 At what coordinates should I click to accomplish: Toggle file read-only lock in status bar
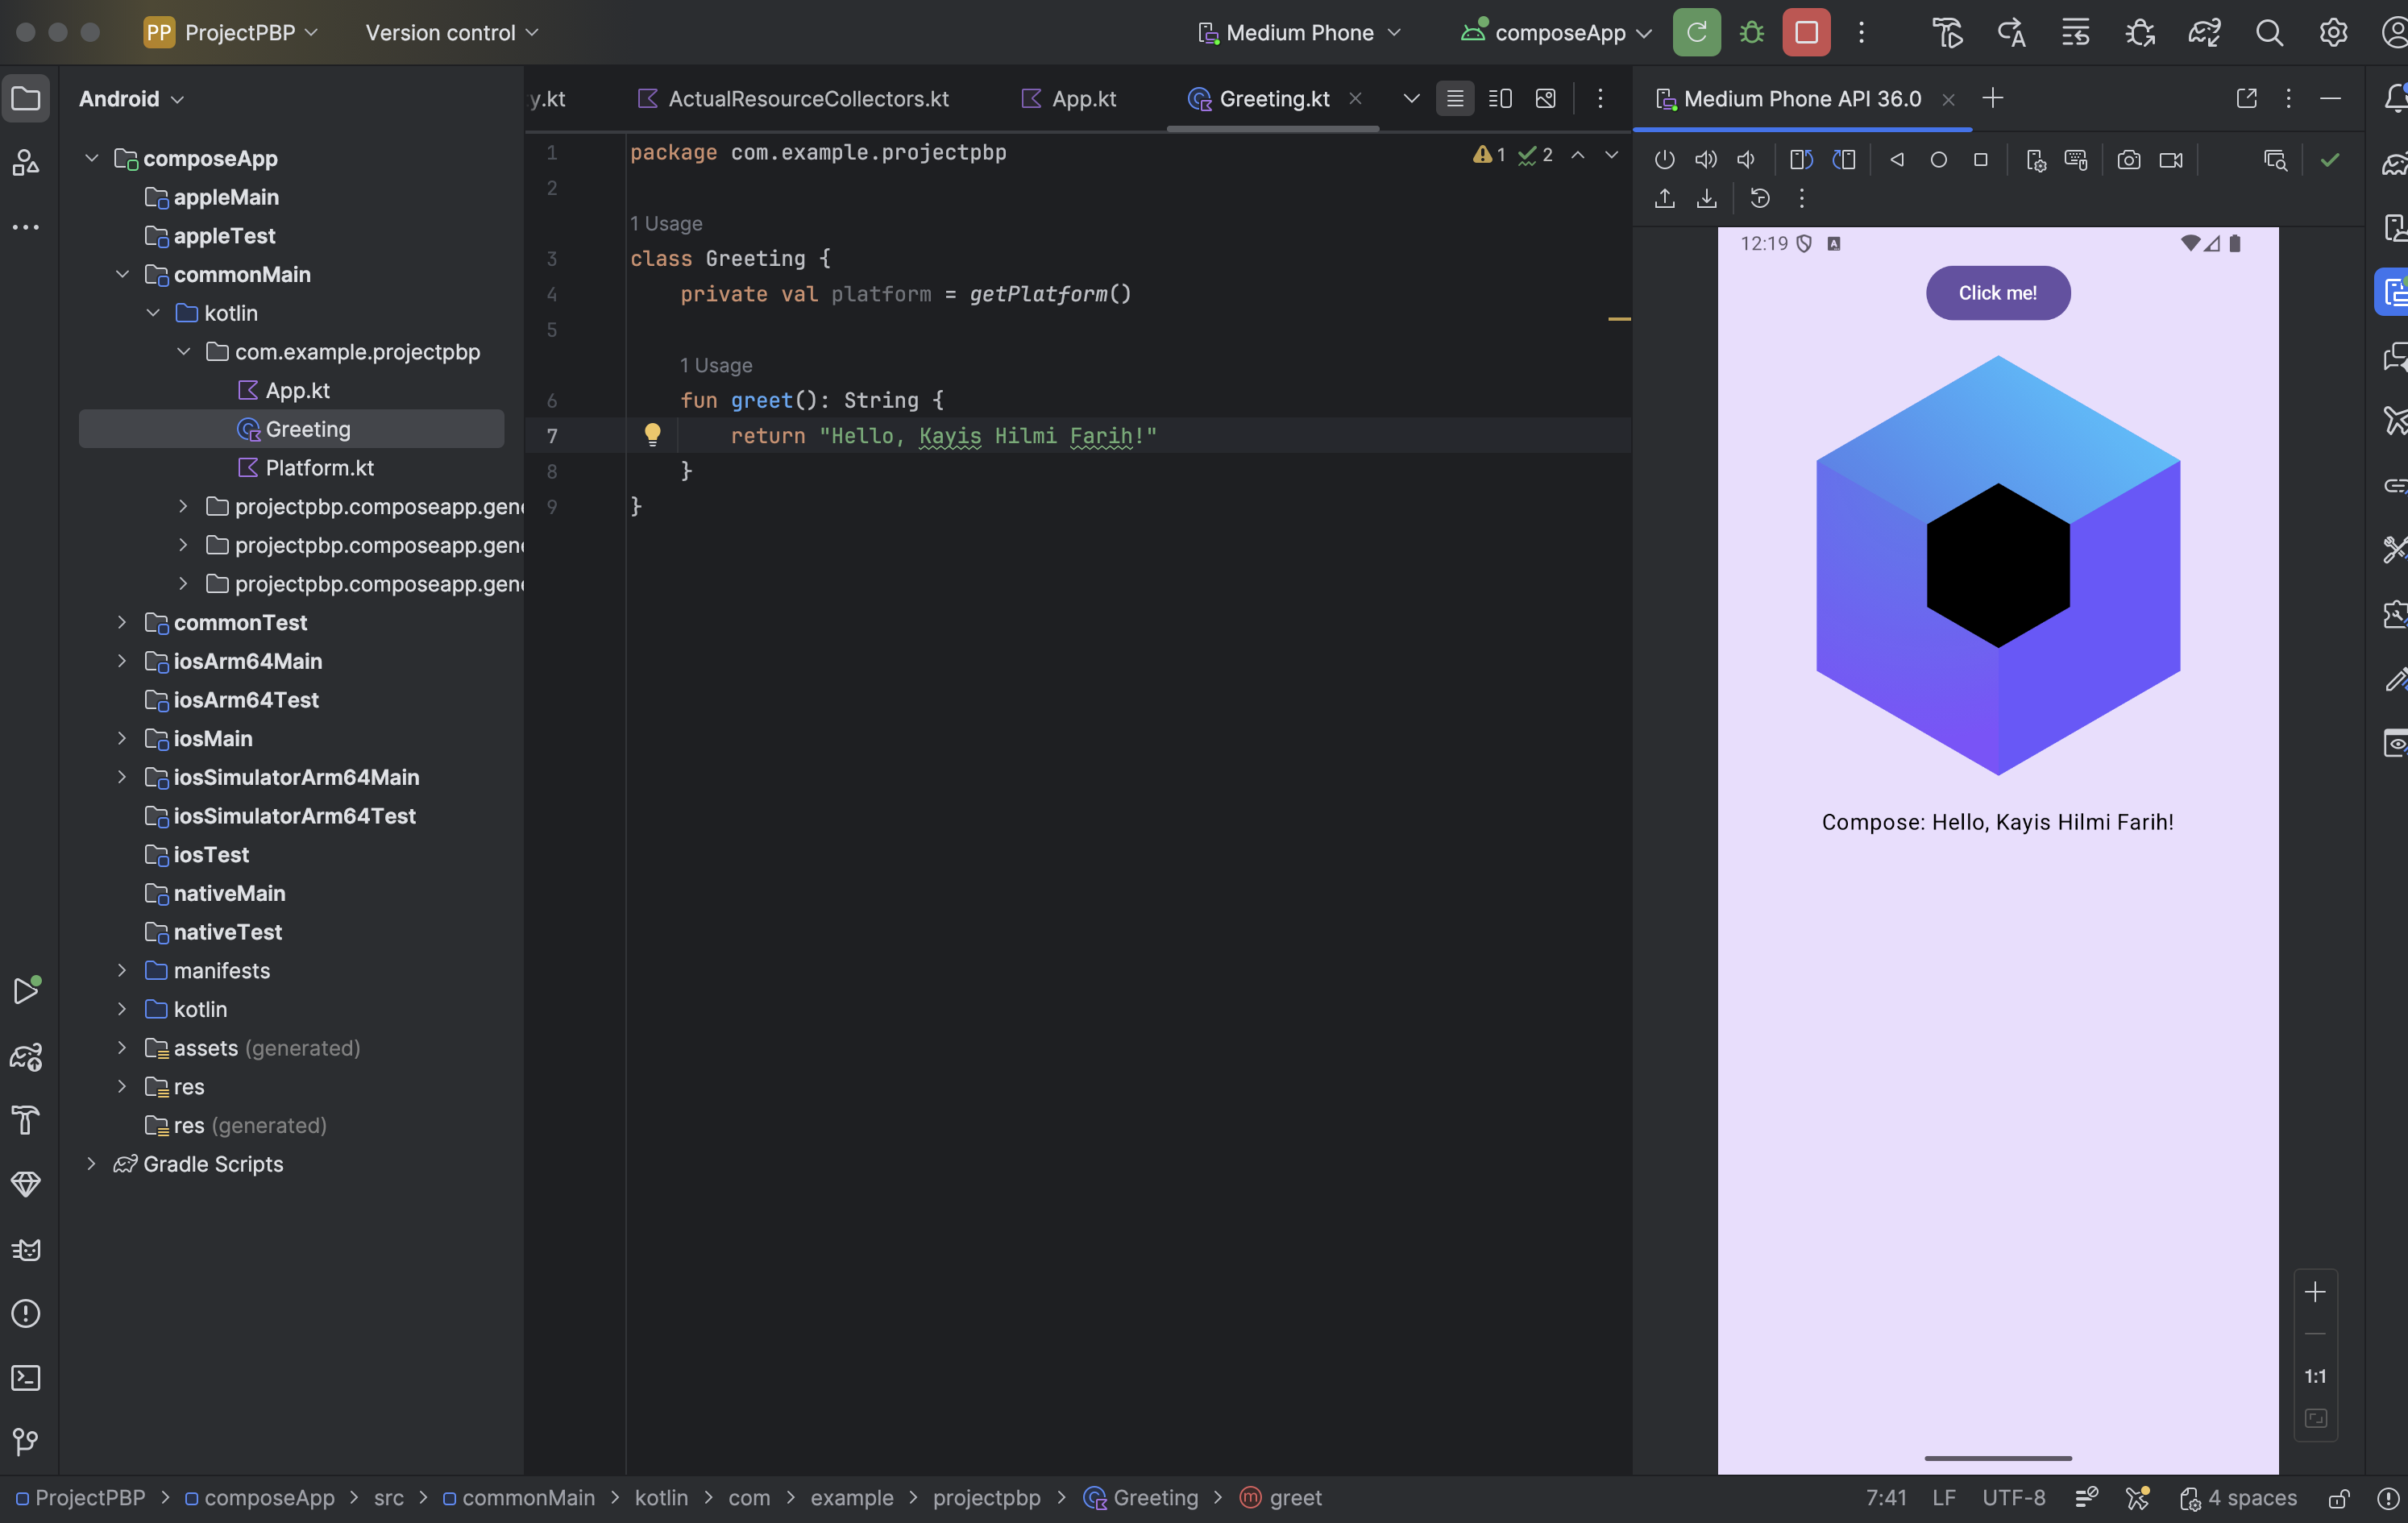[x=2338, y=1498]
